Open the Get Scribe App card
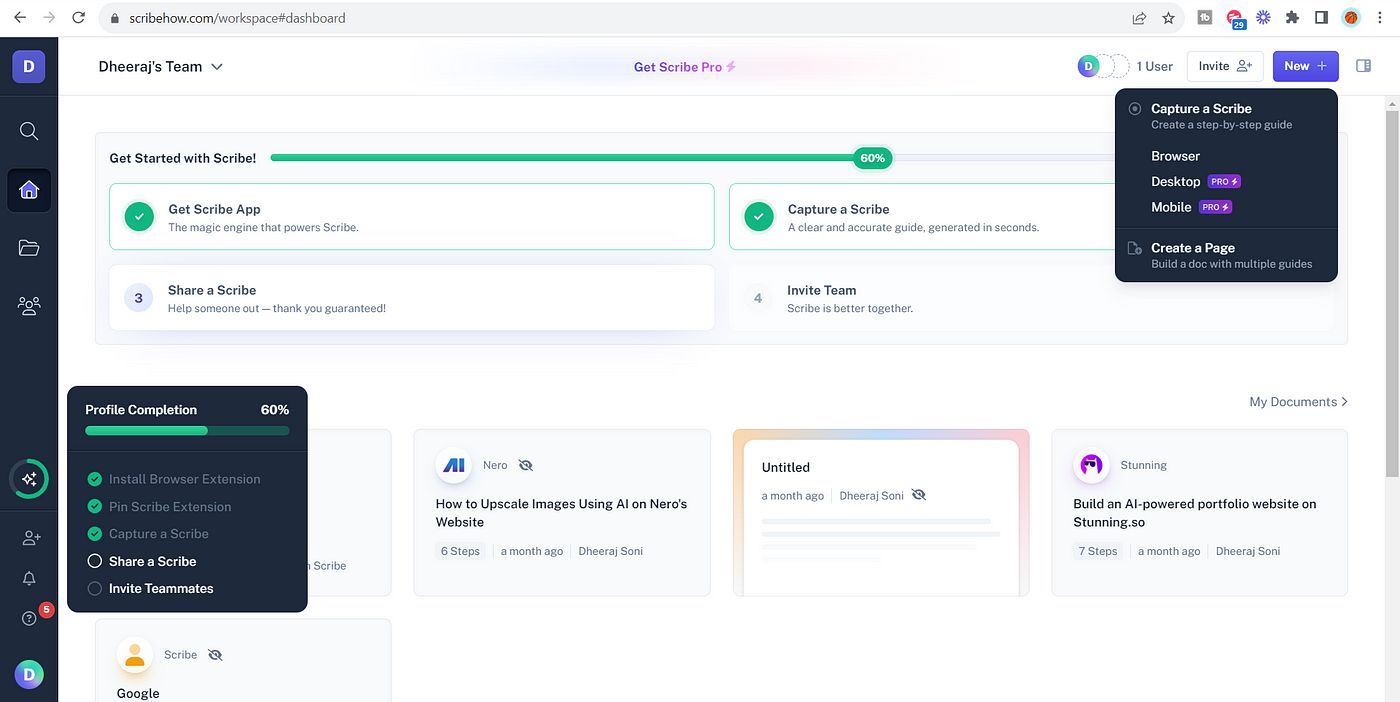Screen dimensions: 1400x702 tap(412, 216)
